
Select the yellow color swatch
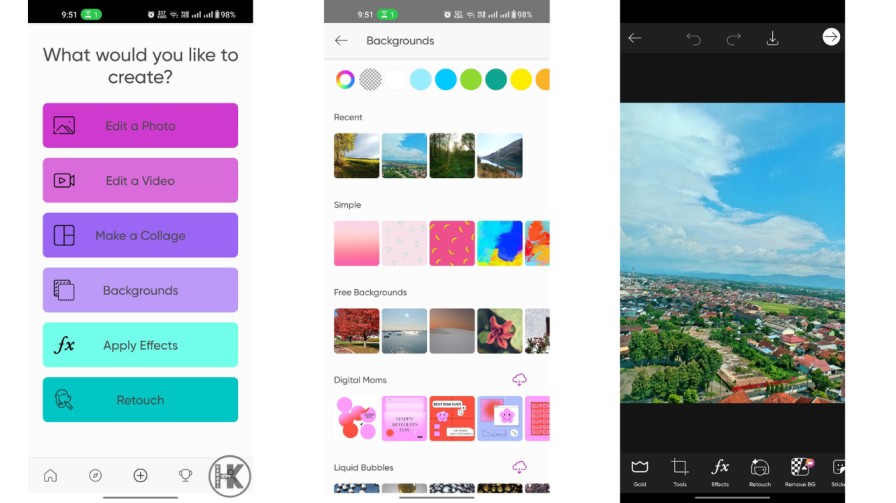click(x=521, y=79)
